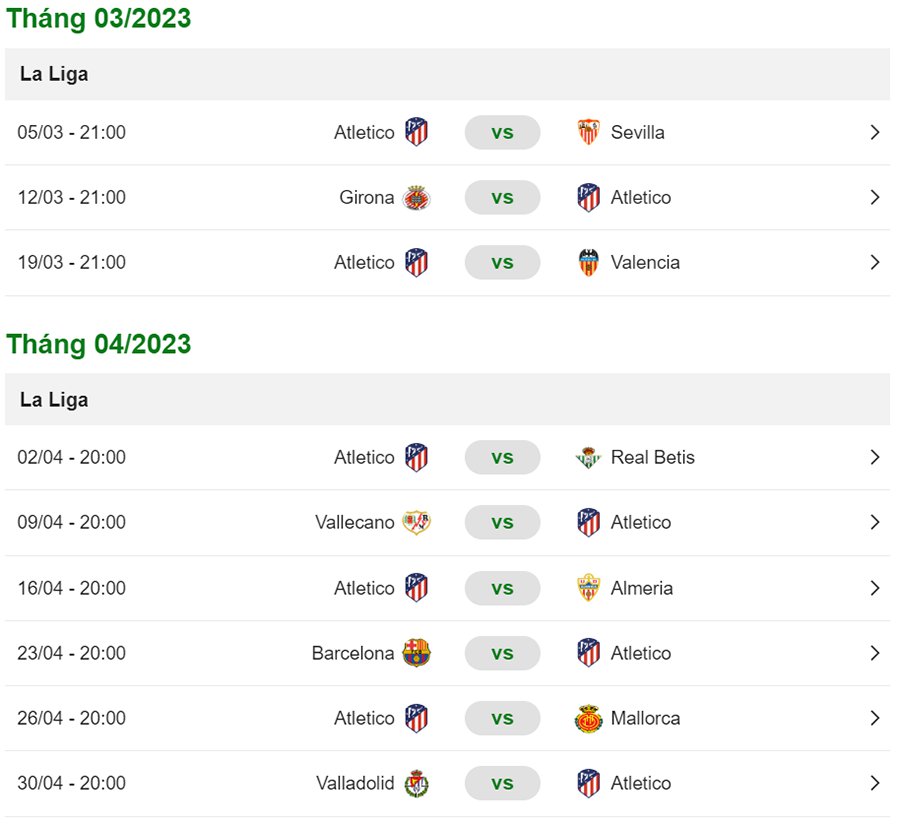The width and height of the screenshot is (900, 824).
Task: Click the Real Betis club crest
Action: [589, 458]
